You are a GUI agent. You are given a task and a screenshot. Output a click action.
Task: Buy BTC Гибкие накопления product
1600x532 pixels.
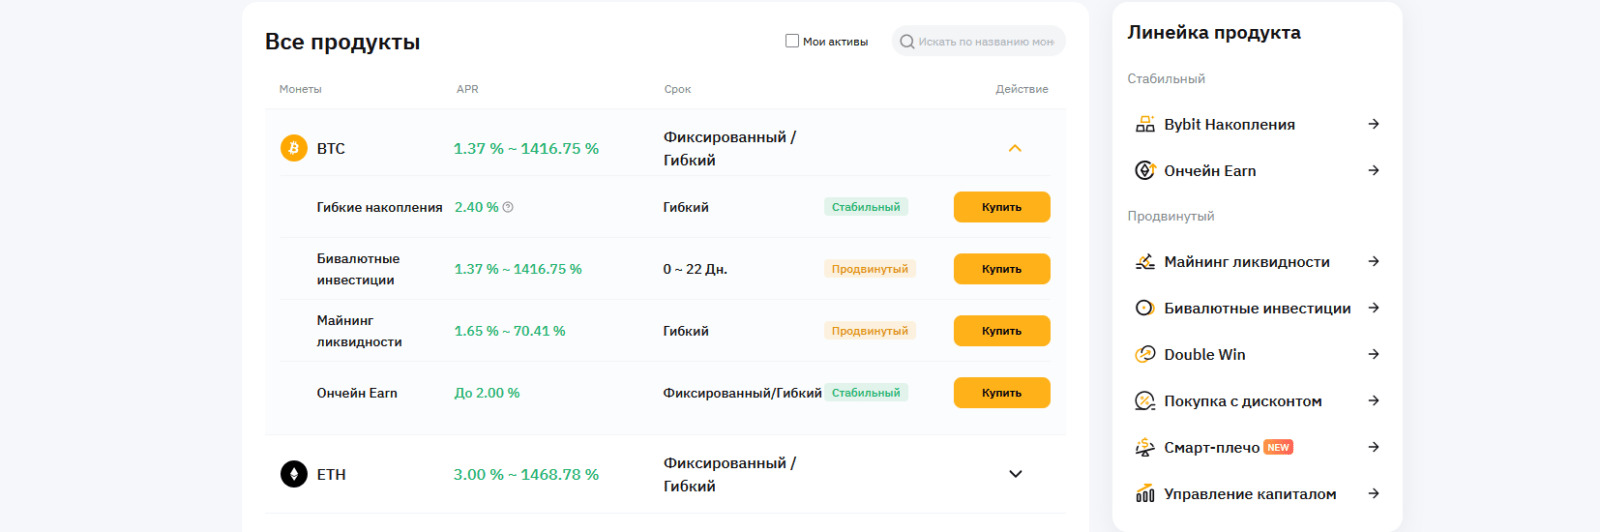(x=1001, y=207)
